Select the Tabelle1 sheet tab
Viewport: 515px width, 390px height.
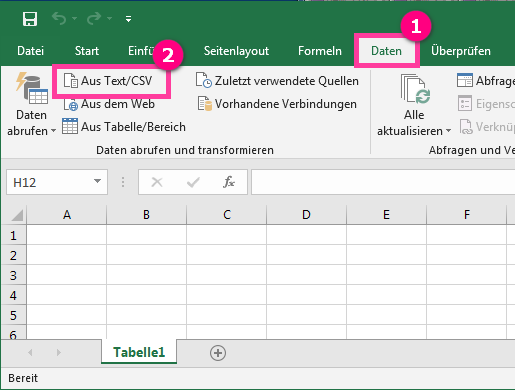139,352
